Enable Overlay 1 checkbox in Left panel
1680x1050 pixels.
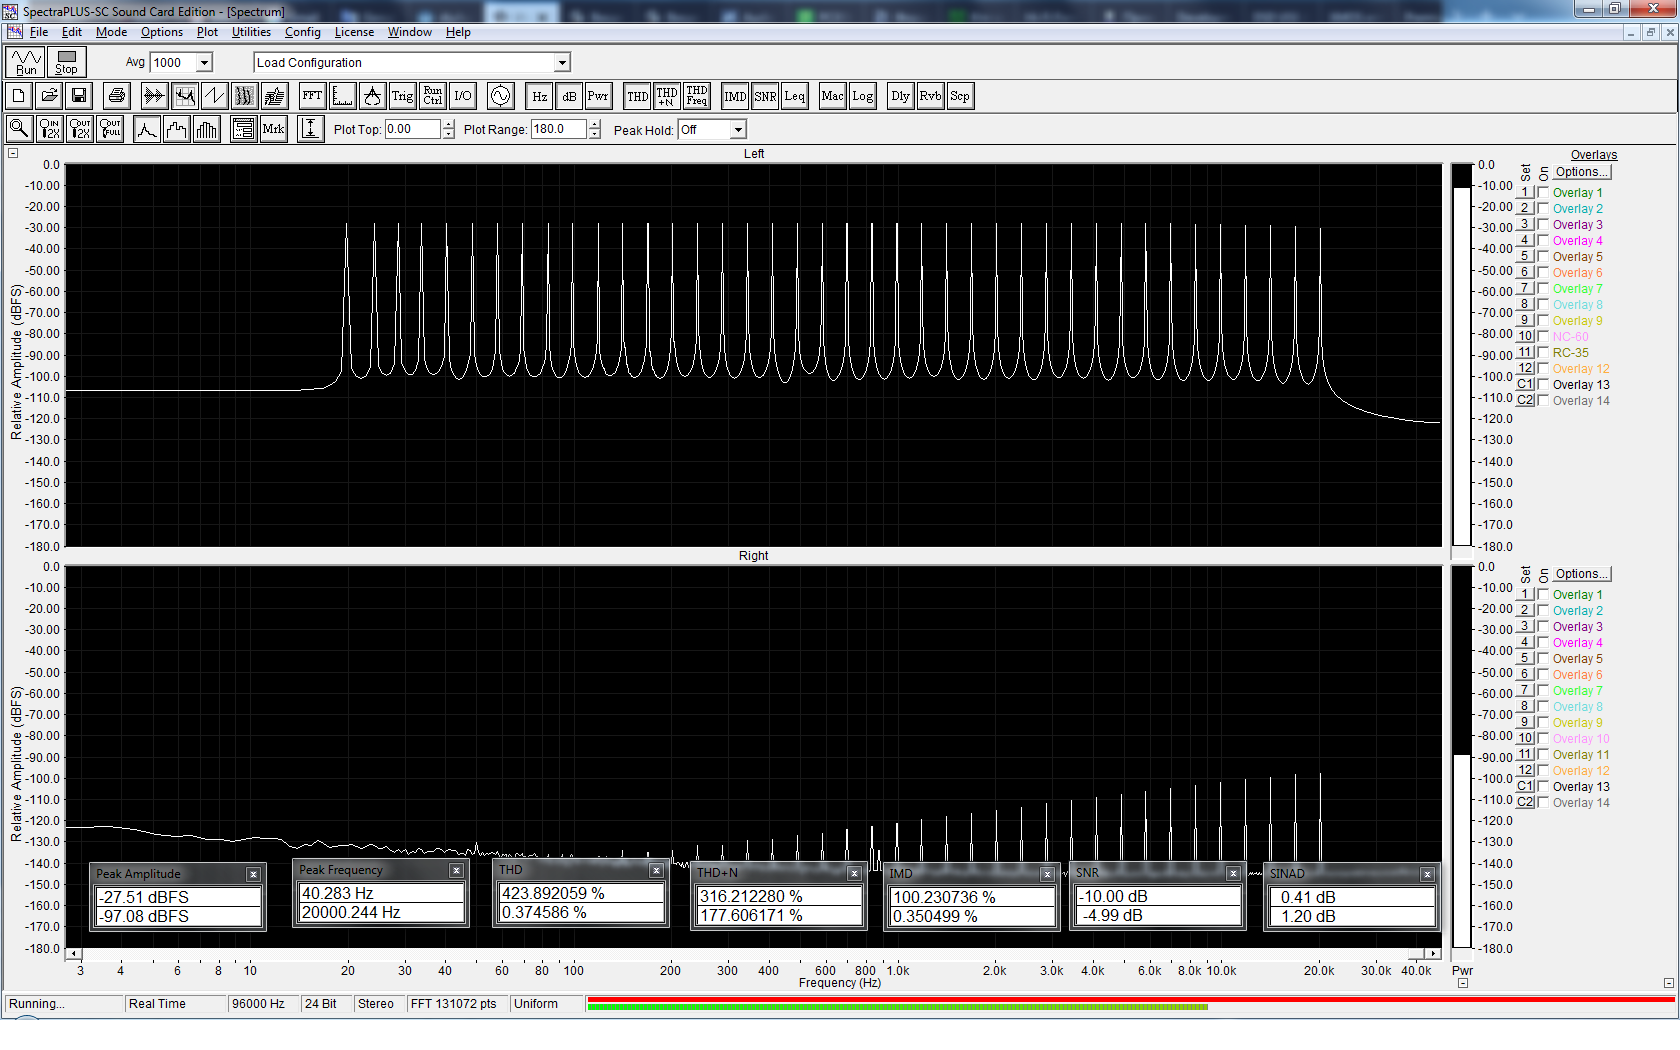(x=1543, y=193)
